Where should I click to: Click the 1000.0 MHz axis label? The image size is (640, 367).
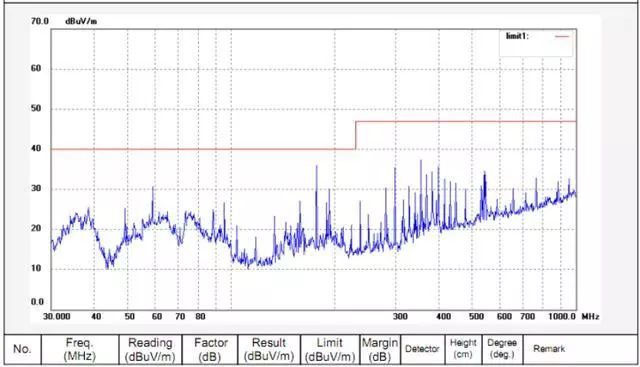pyautogui.click(x=562, y=316)
